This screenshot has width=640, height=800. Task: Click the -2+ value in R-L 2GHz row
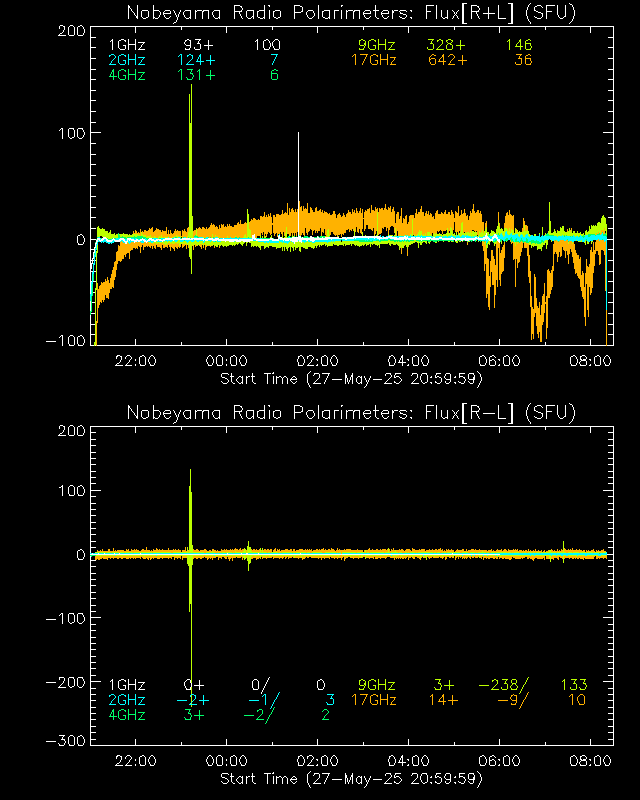pos(193,699)
